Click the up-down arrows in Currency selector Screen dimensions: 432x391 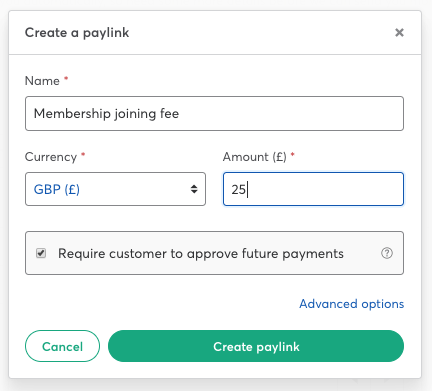coord(194,189)
